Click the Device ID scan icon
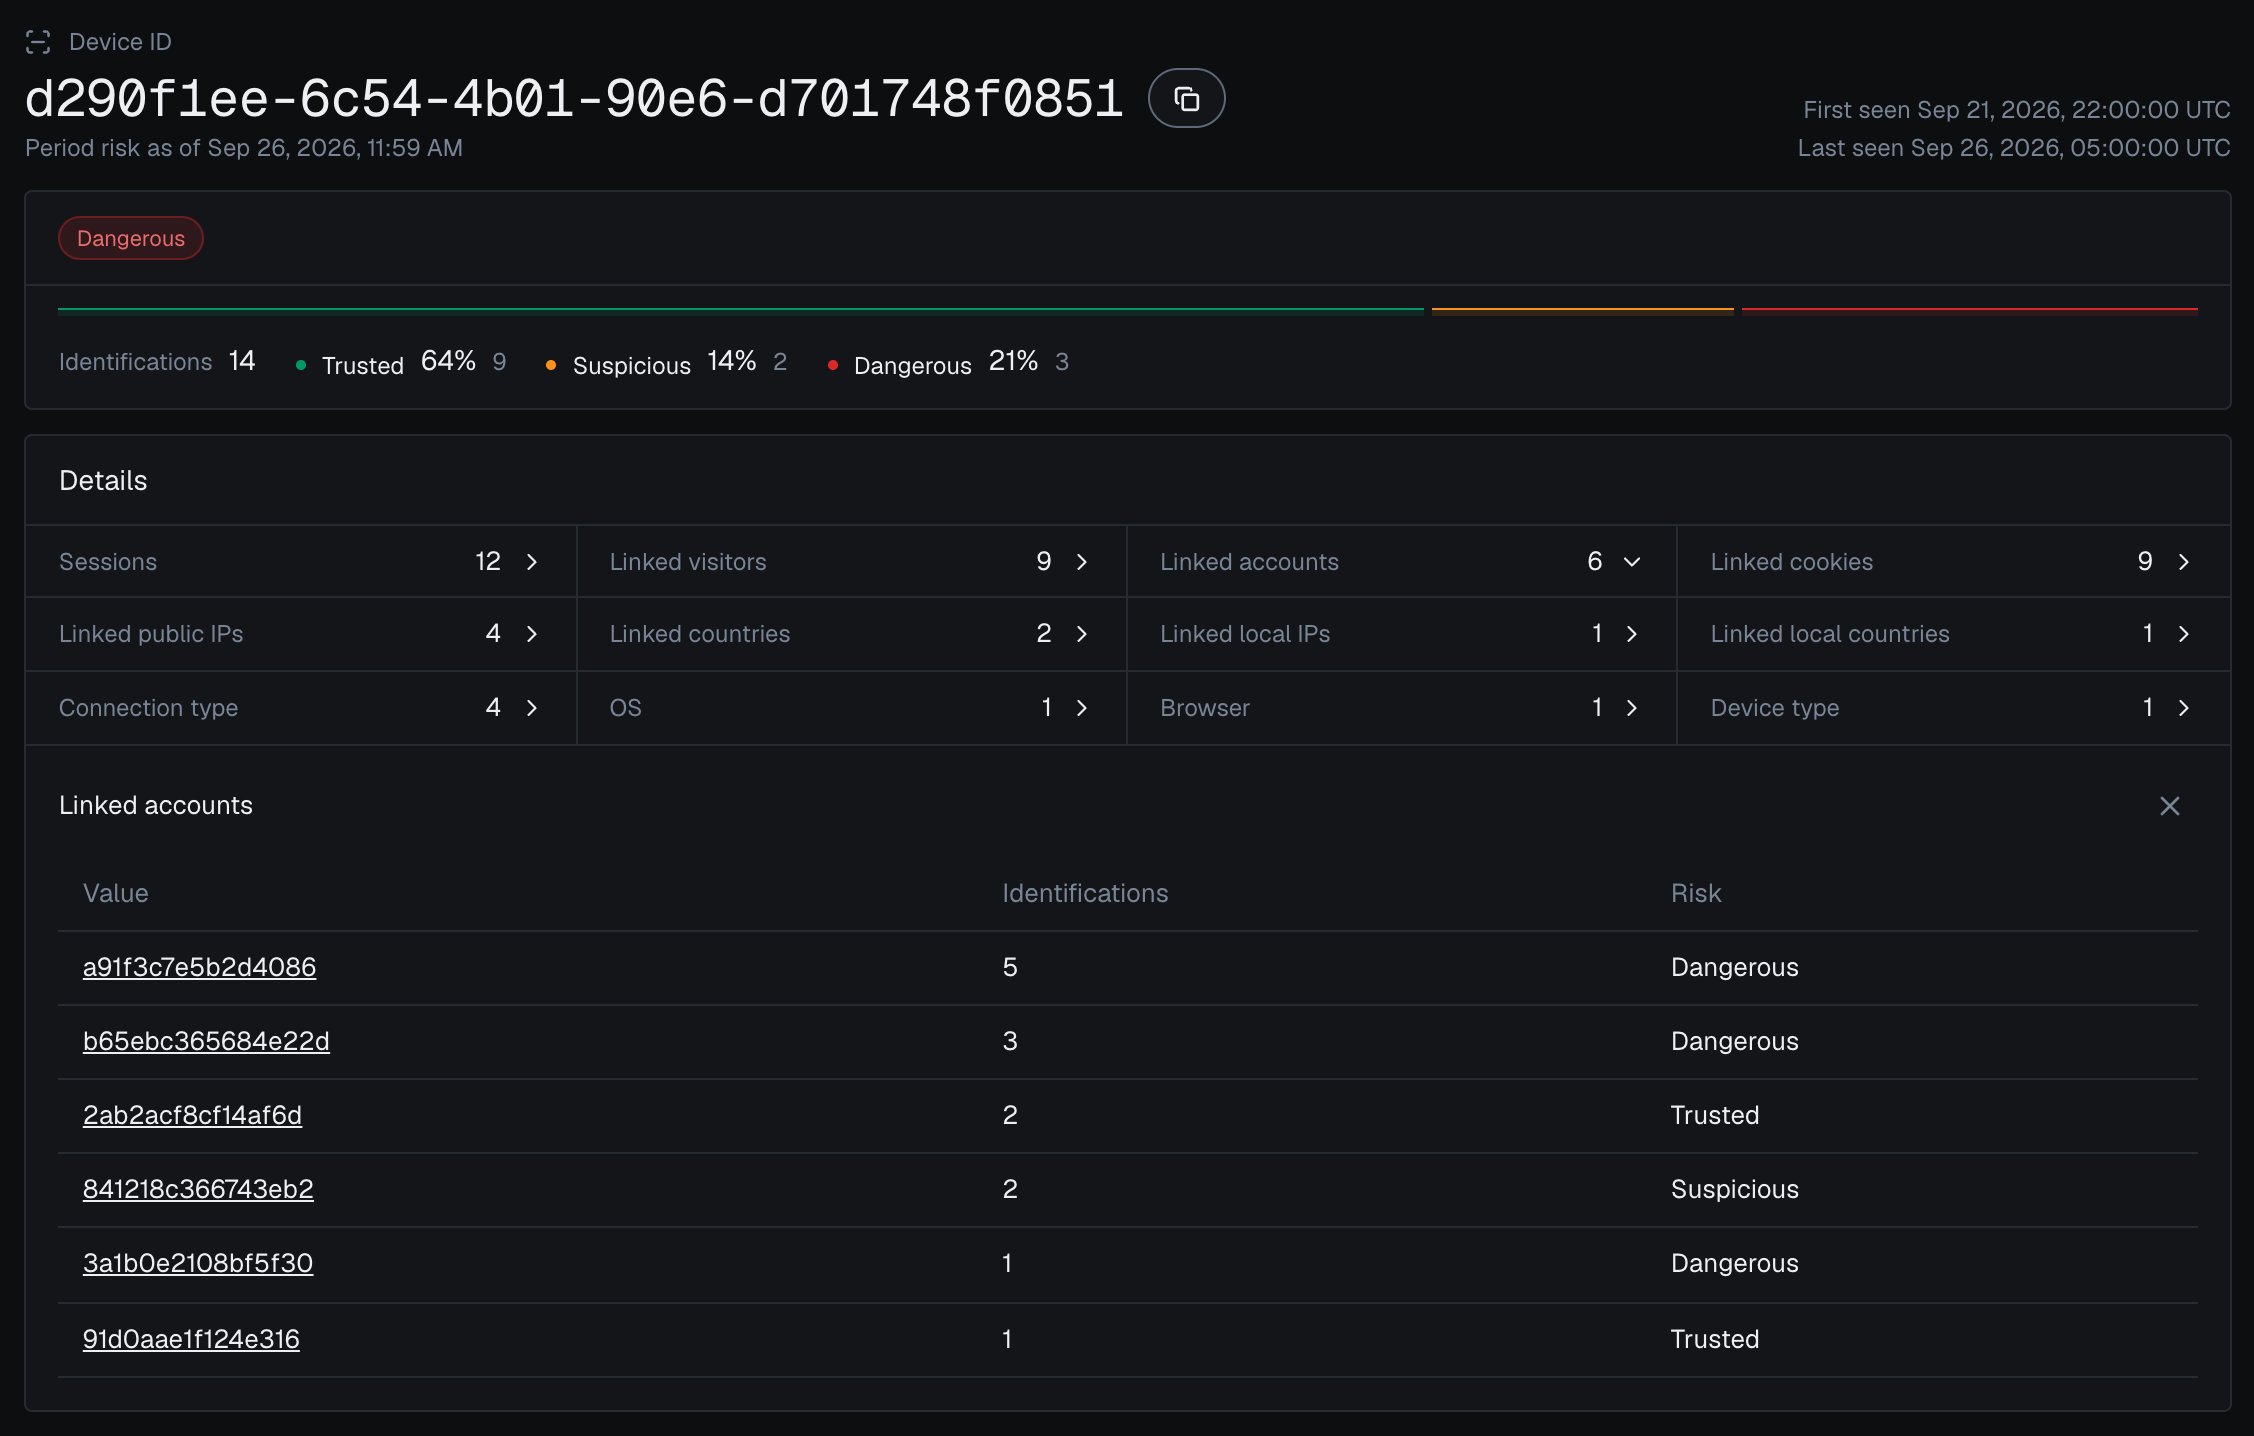The height and width of the screenshot is (1436, 2254). (x=38, y=42)
